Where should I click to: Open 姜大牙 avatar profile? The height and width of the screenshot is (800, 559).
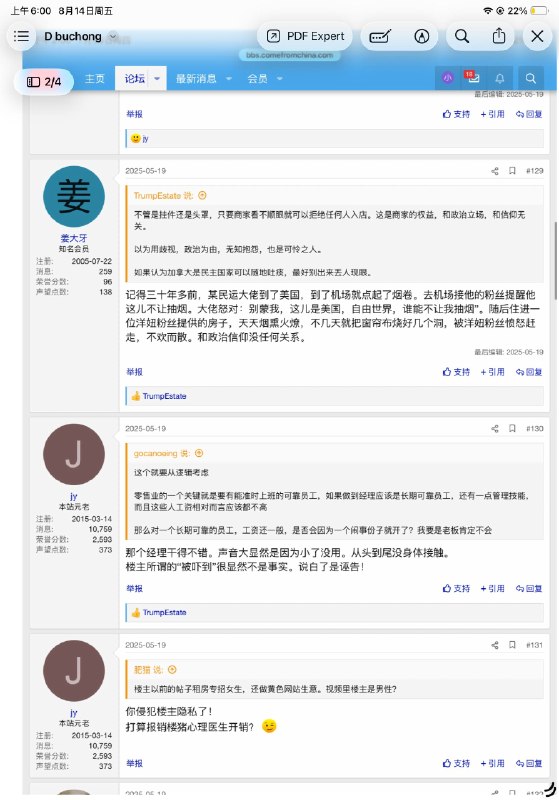(x=74, y=196)
